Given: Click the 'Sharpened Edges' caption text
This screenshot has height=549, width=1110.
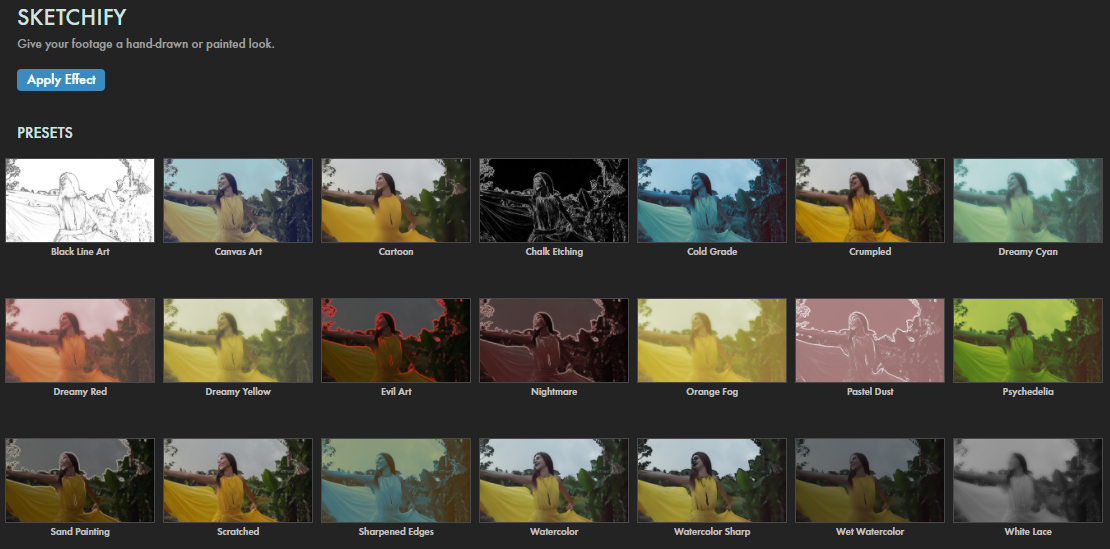Looking at the screenshot, I should [396, 532].
